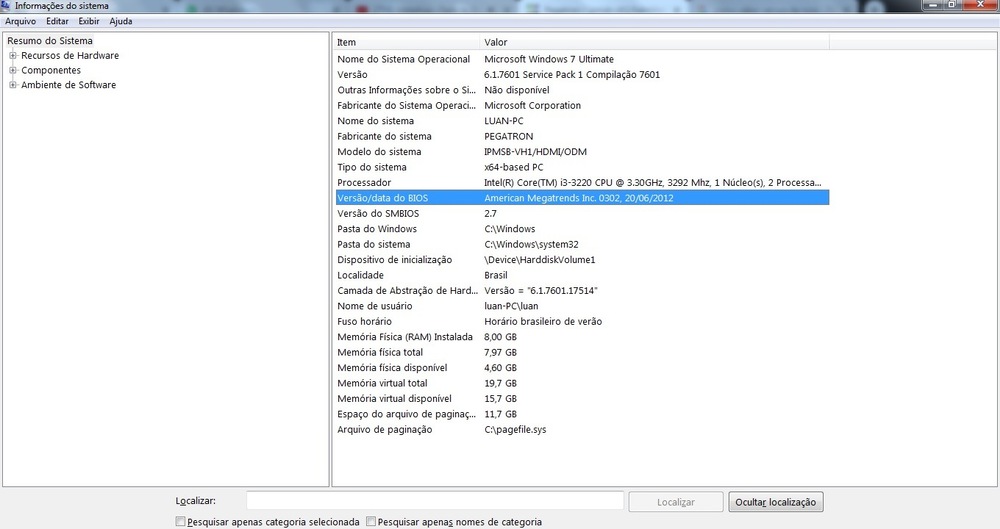Click the System Information title bar icon
Screen dimensions: 1000x529
7,6
